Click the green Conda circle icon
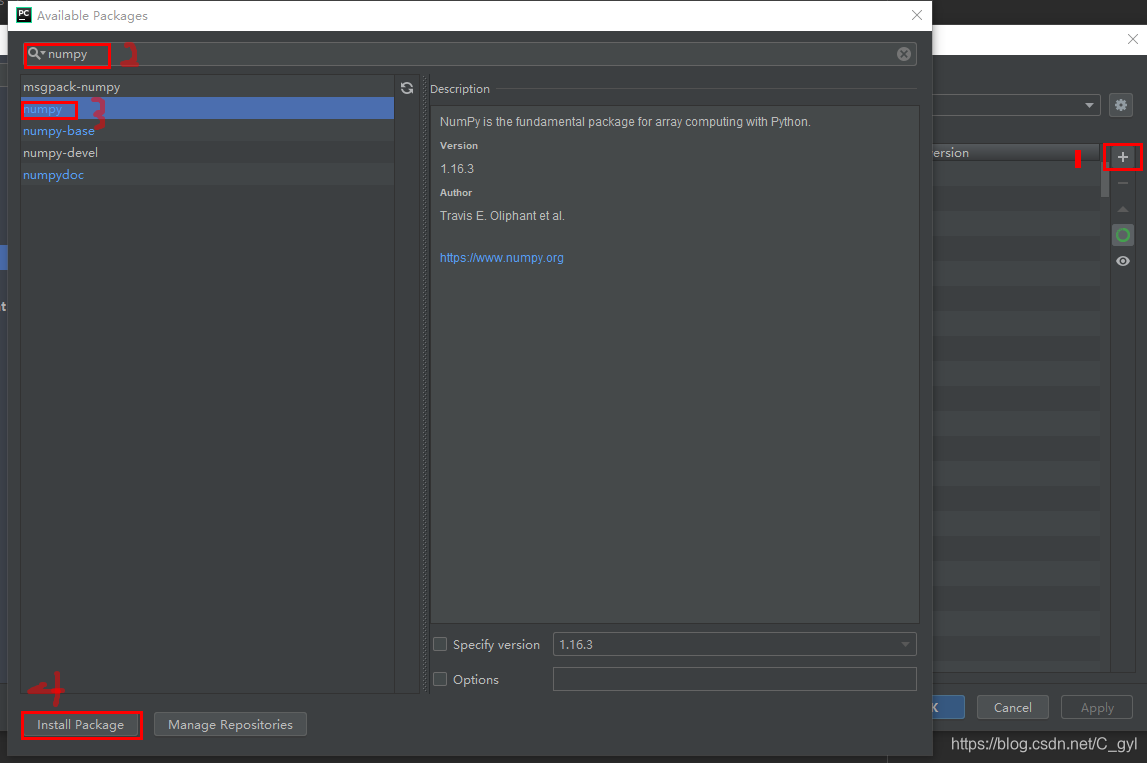The height and width of the screenshot is (763, 1147). (1123, 235)
